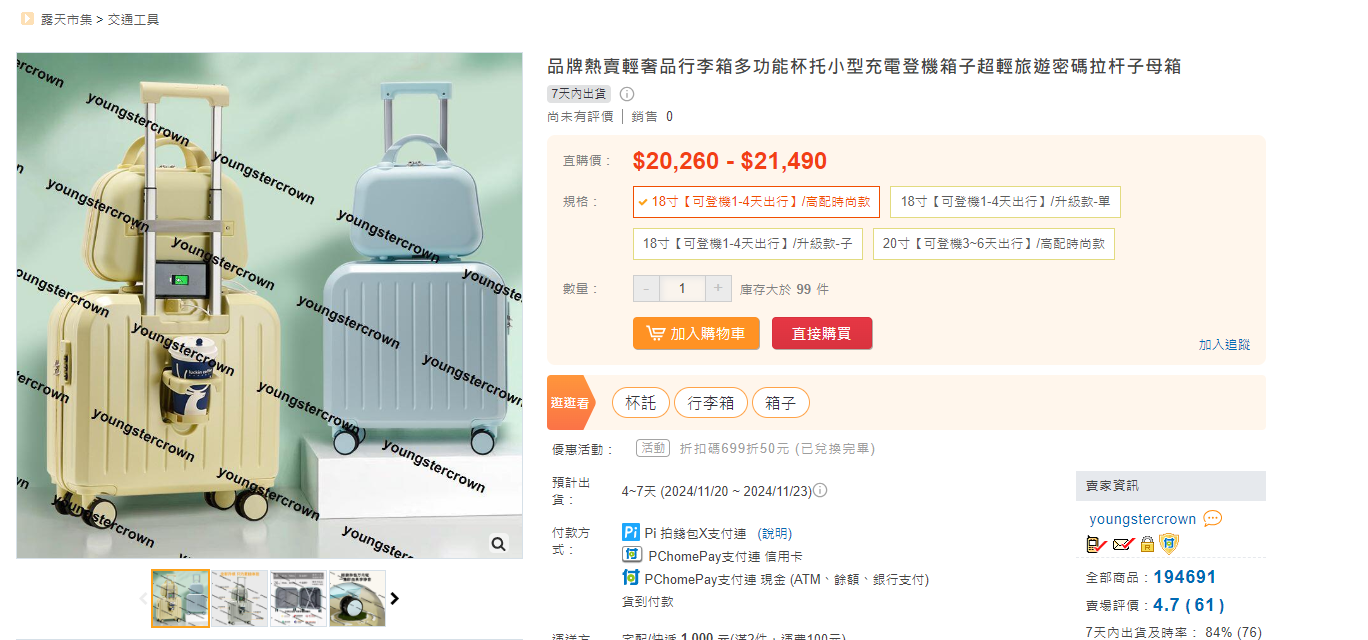The height and width of the screenshot is (640, 1368).
Task: Click the quantity input field
Action: (x=682, y=289)
